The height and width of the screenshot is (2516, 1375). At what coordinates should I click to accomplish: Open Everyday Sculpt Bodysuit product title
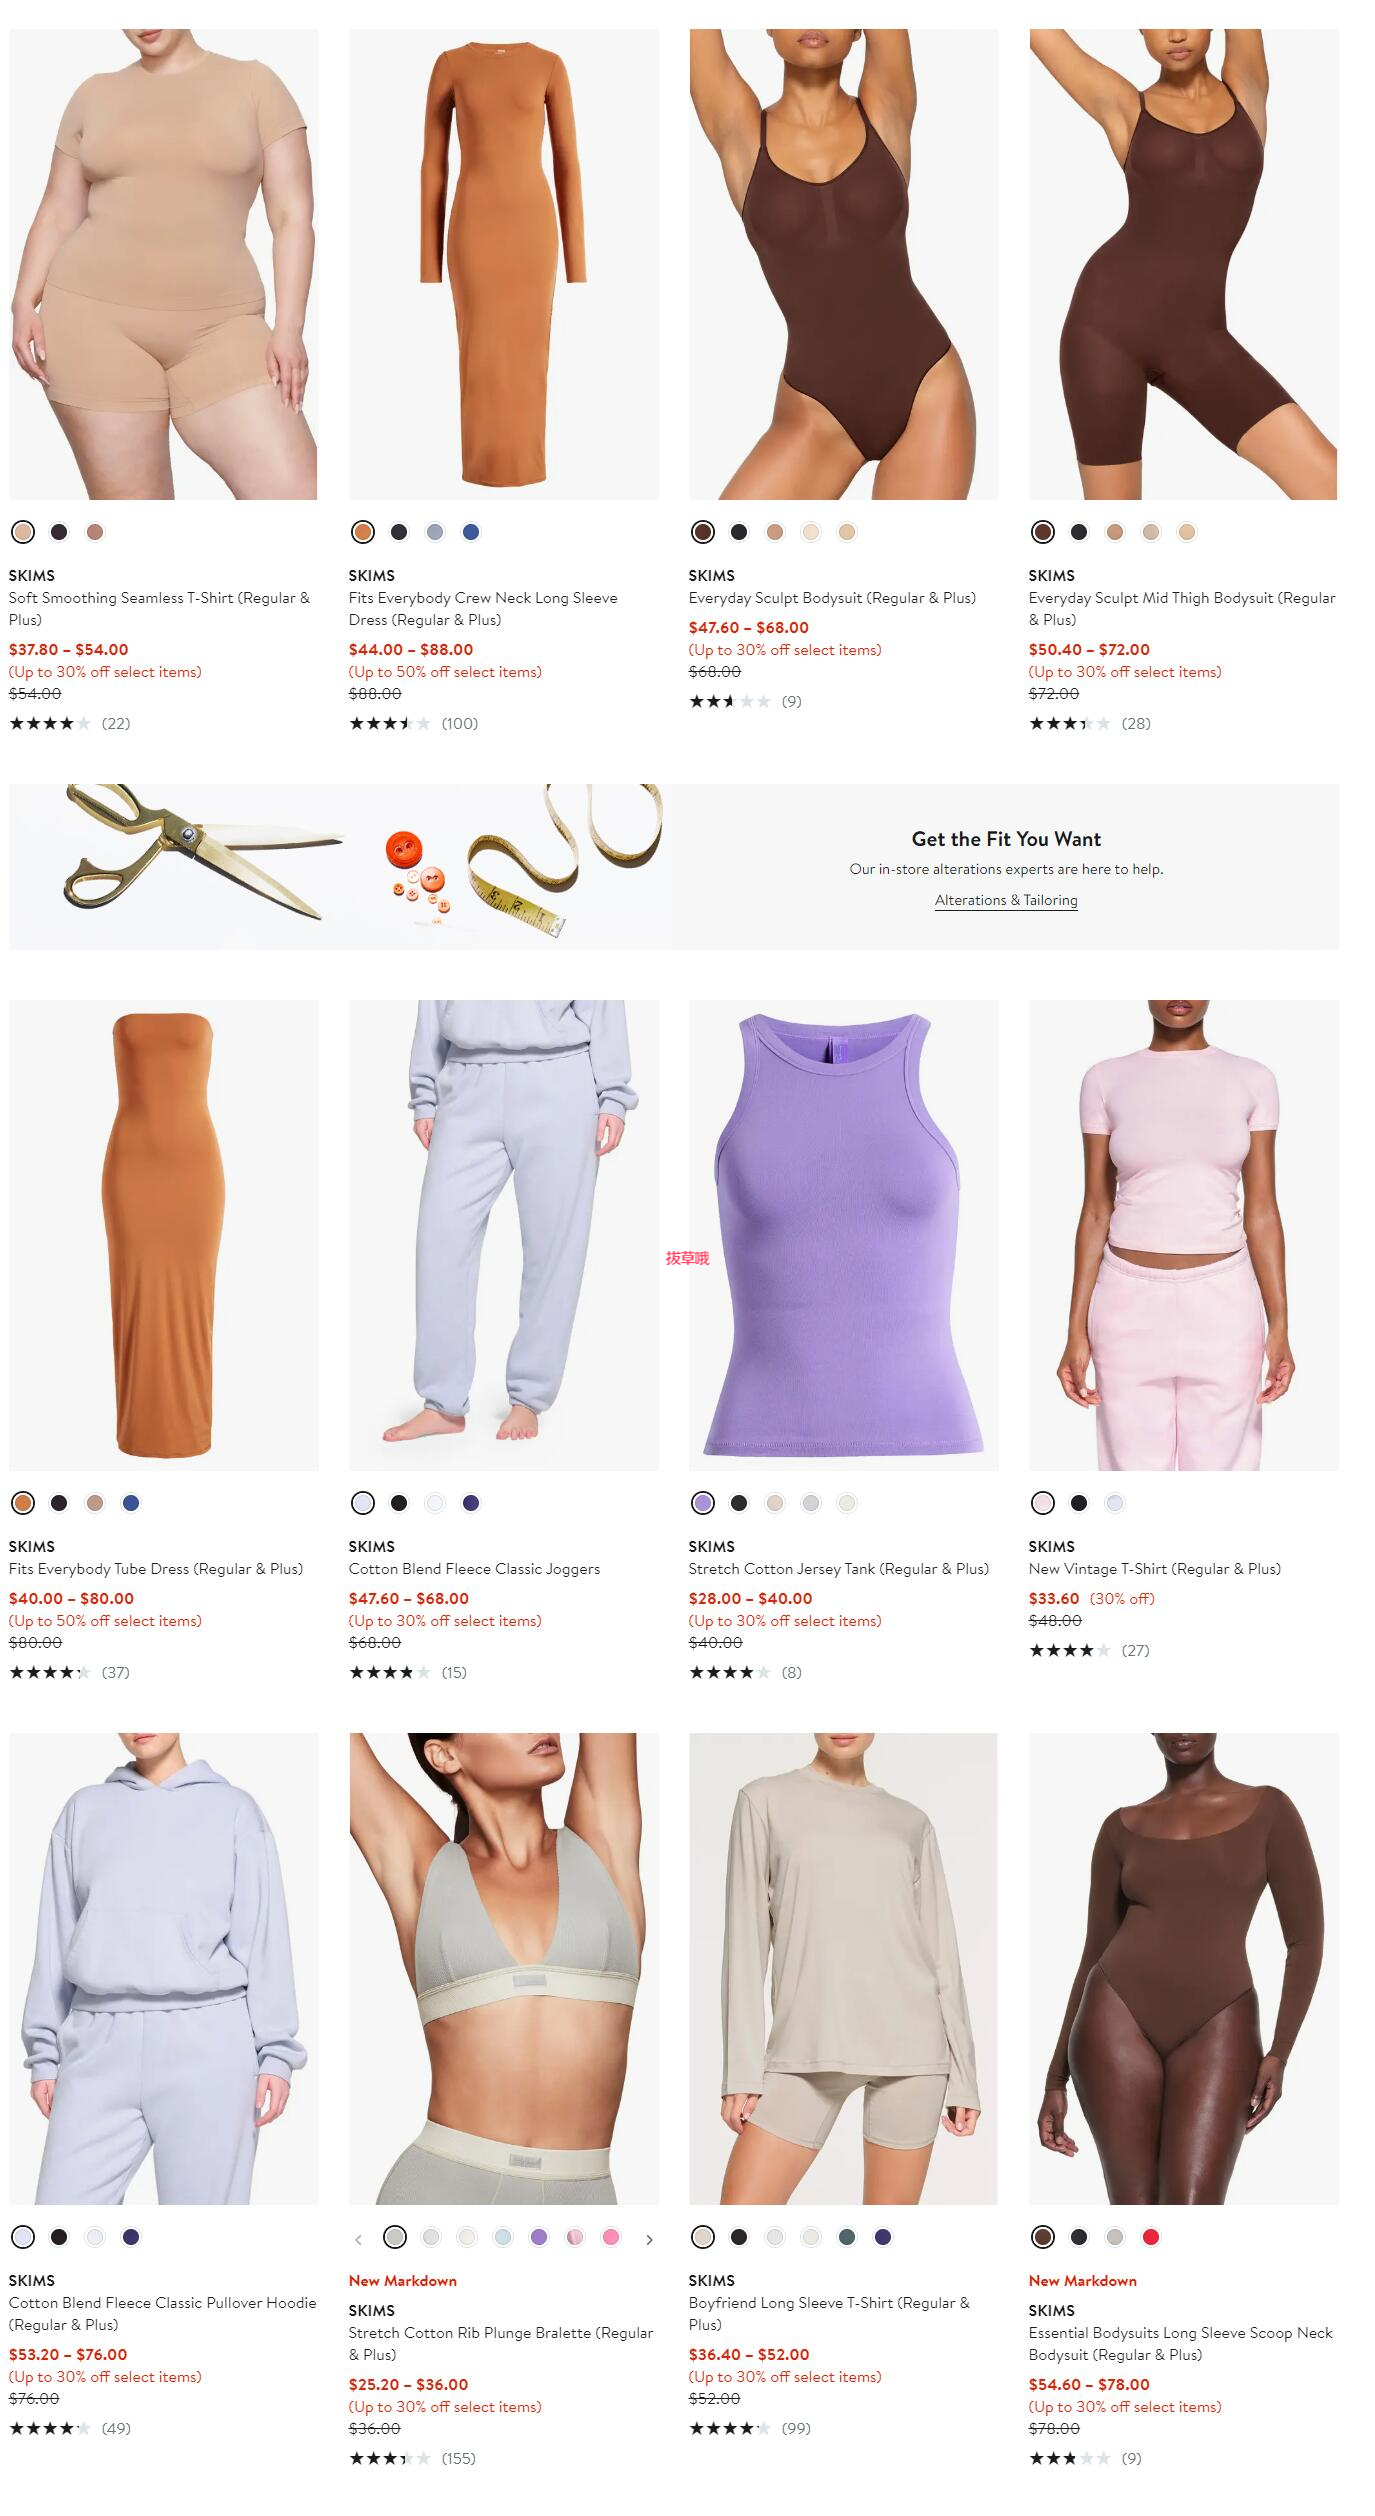832,598
